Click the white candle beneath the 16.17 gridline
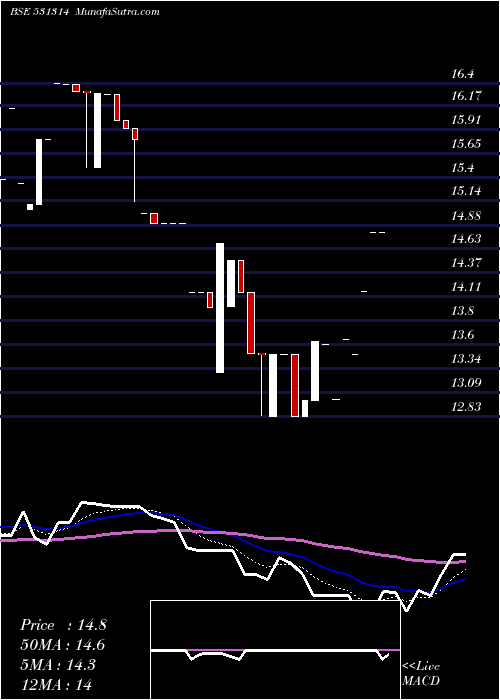Viewport: 500px width, 700px height. click(x=97, y=130)
